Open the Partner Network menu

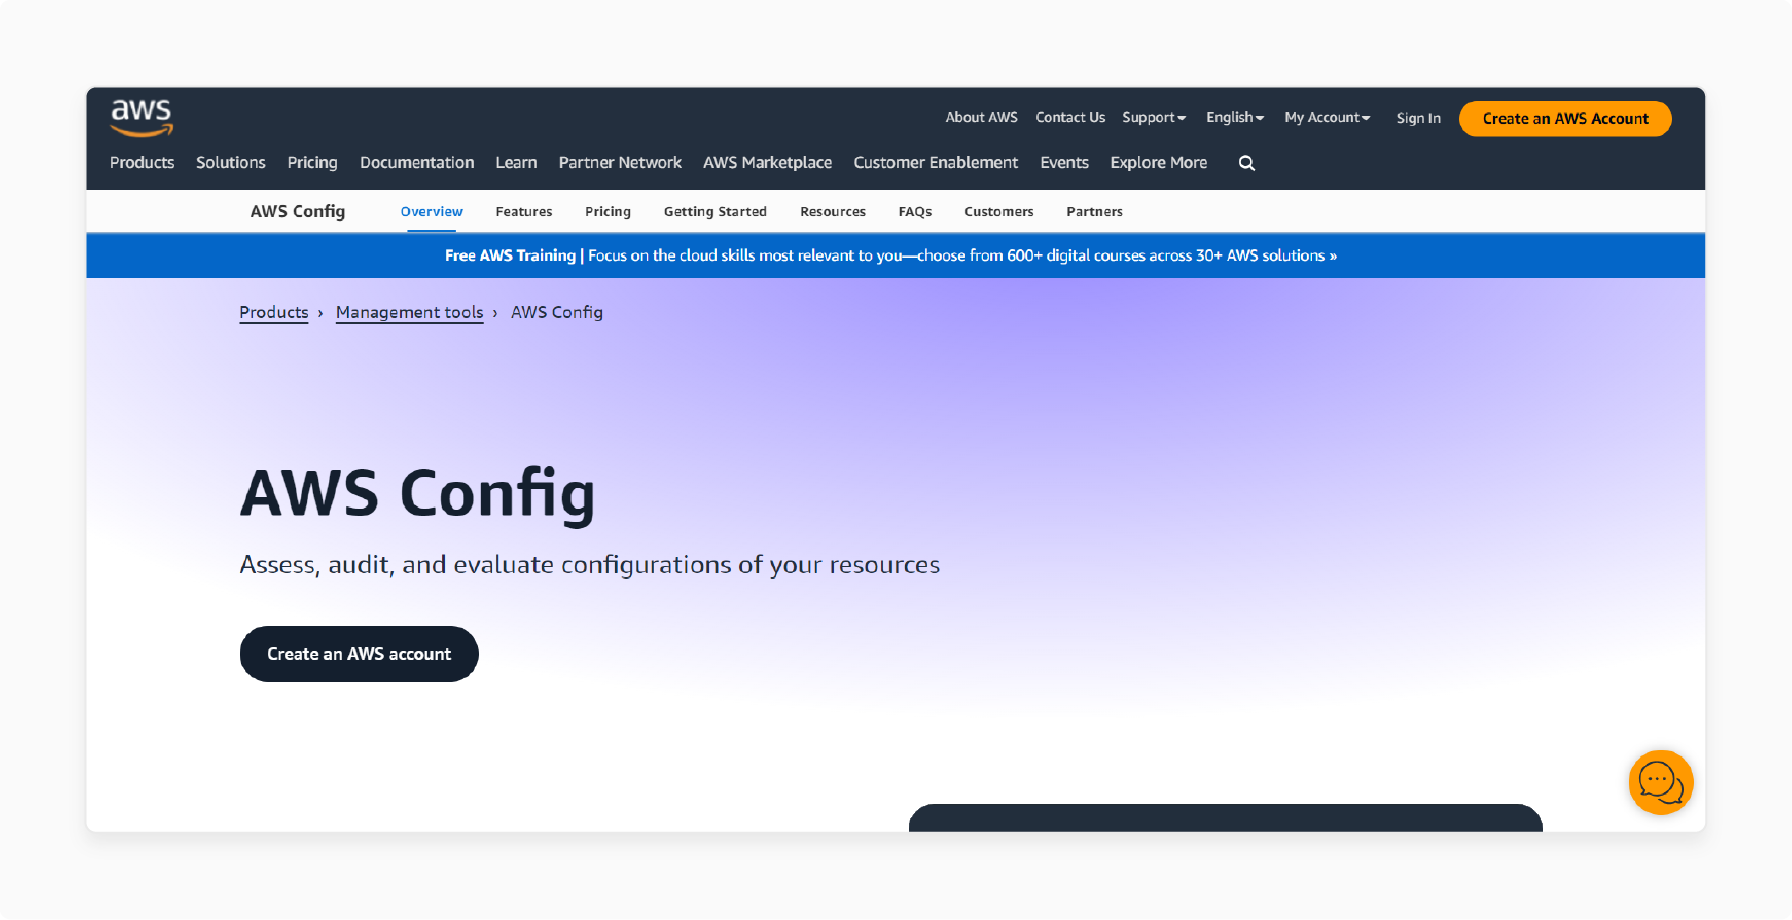(620, 163)
